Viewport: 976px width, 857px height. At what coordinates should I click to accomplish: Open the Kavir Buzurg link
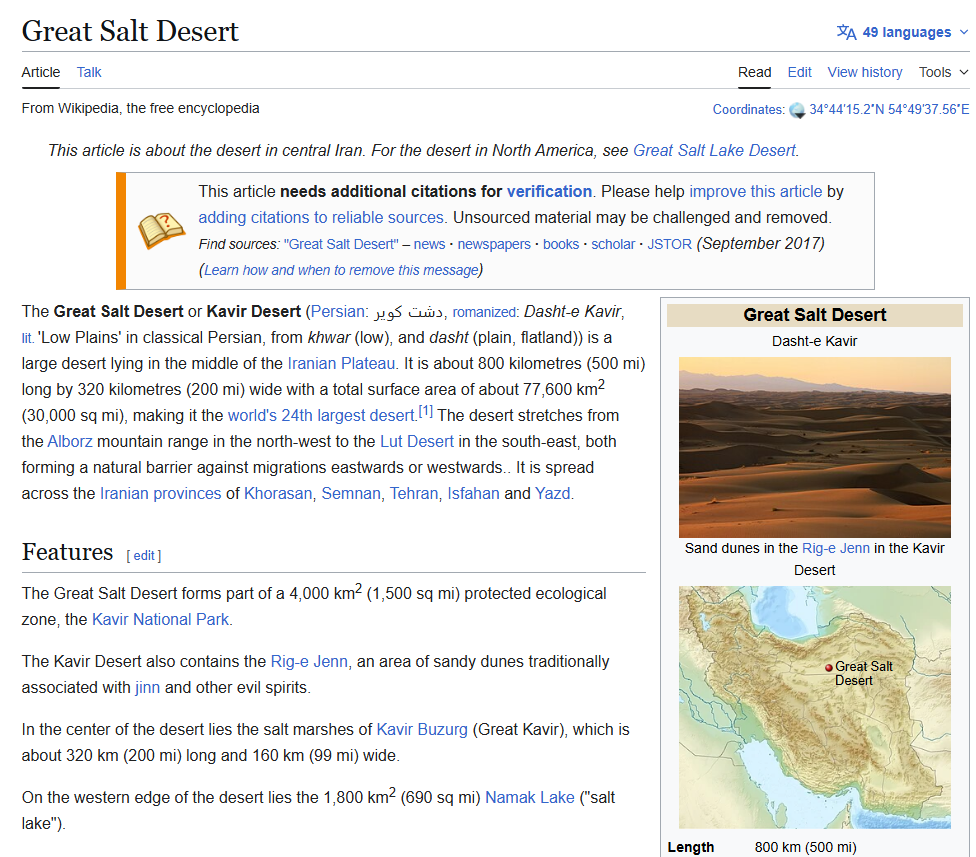422,729
